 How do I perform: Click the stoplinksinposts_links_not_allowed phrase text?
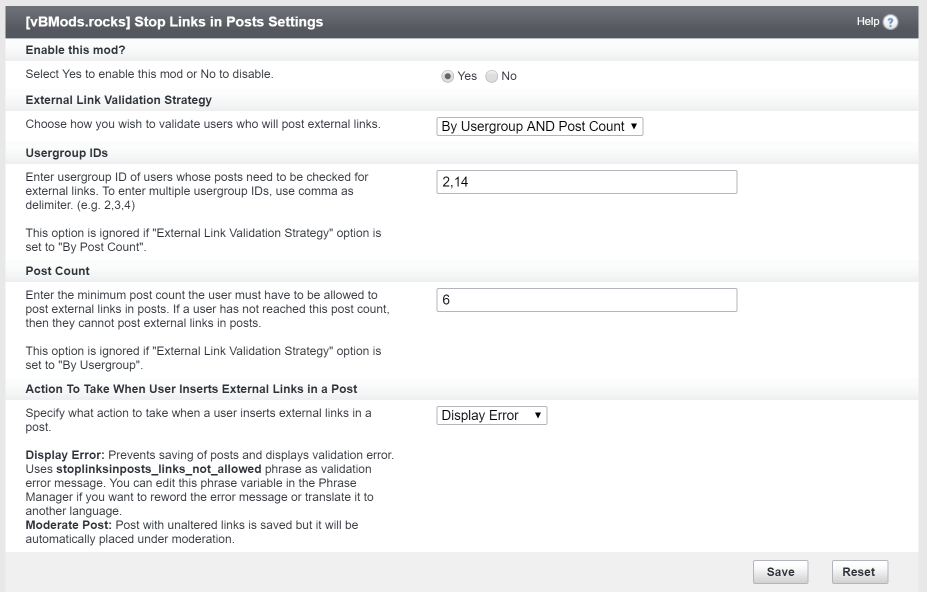click(x=158, y=470)
